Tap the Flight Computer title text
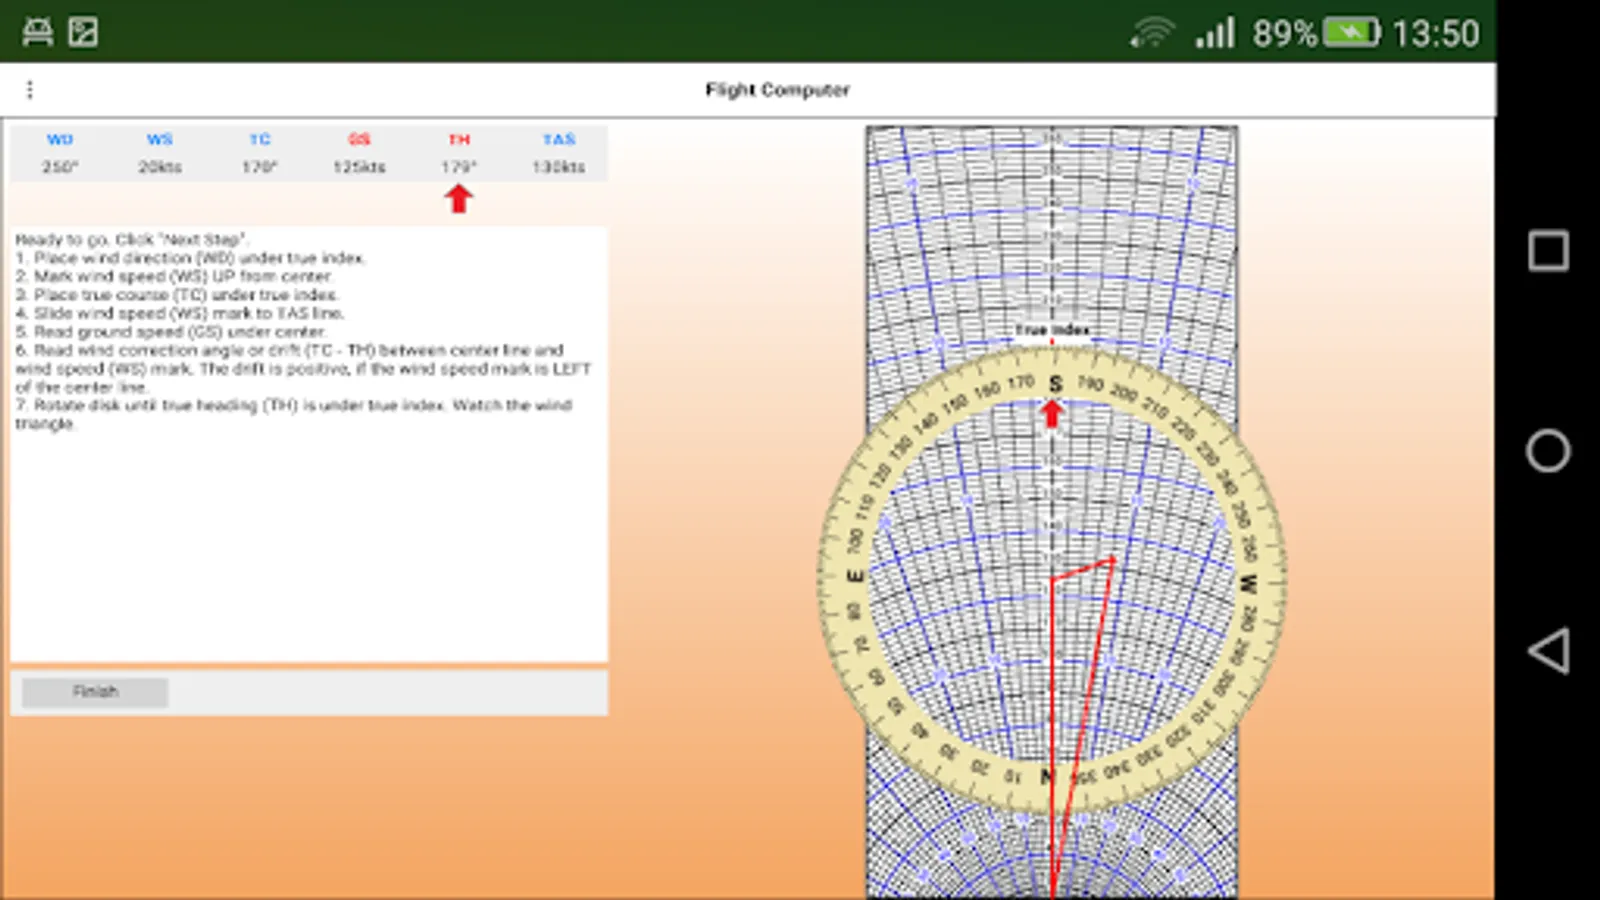This screenshot has width=1600, height=900. click(x=777, y=90)
